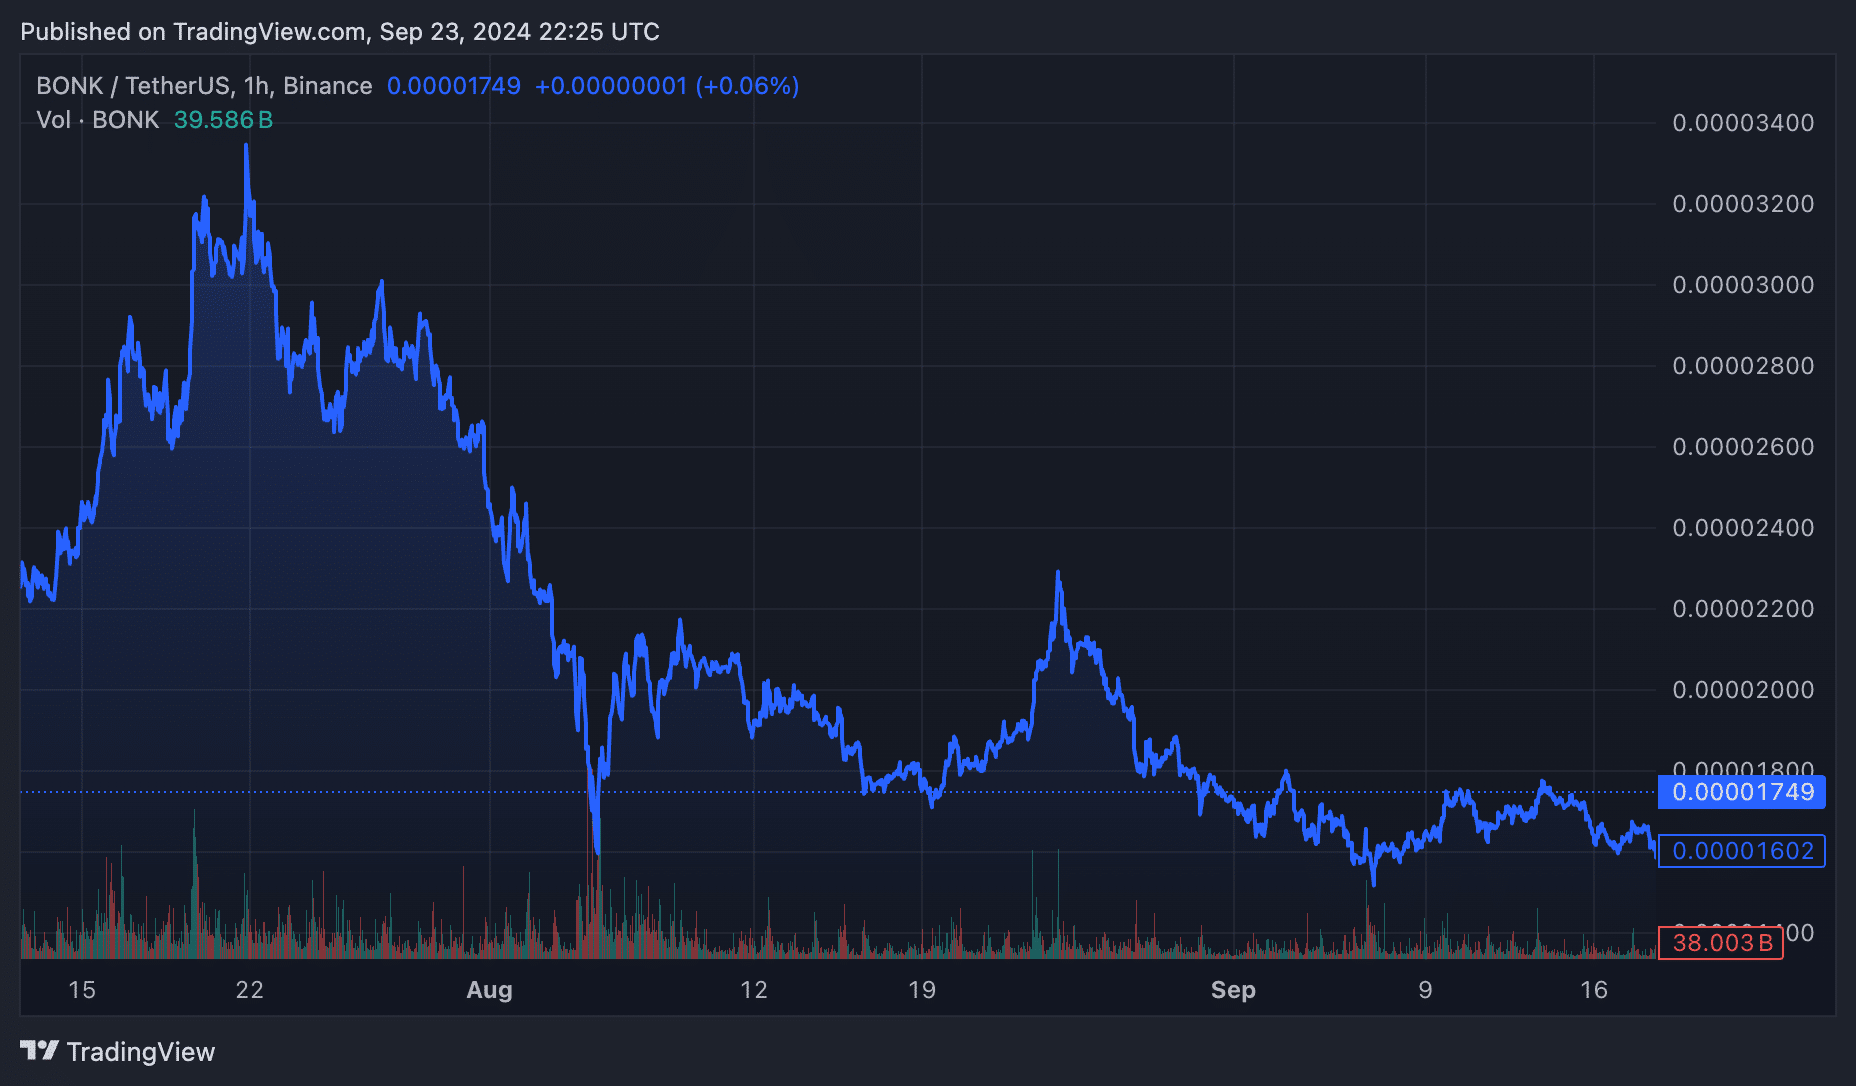Click the BONK / TetherUS, 1h, Binance symbol title
The width and height of the screenshot is (1856, 1086).
tap(204, 86)
